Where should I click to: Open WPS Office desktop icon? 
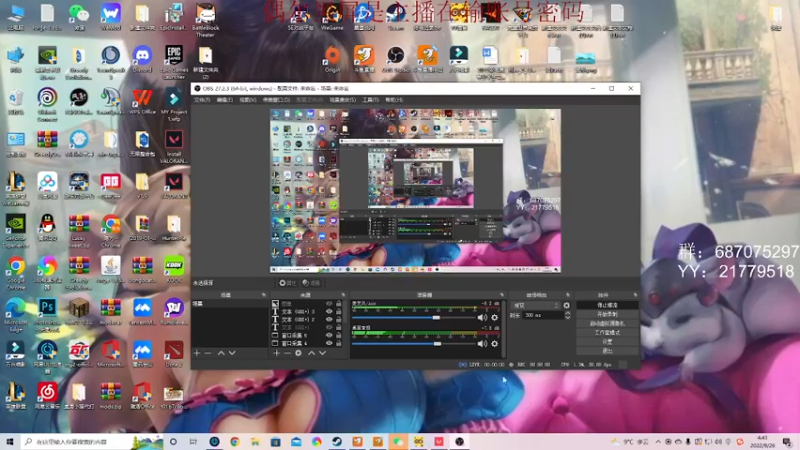point(142,102)
